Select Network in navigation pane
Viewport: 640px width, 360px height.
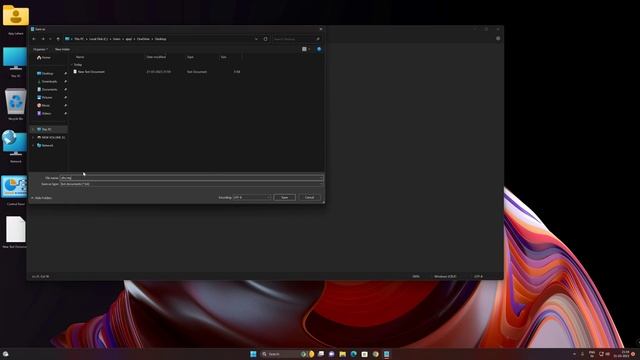tap(45, 145)
